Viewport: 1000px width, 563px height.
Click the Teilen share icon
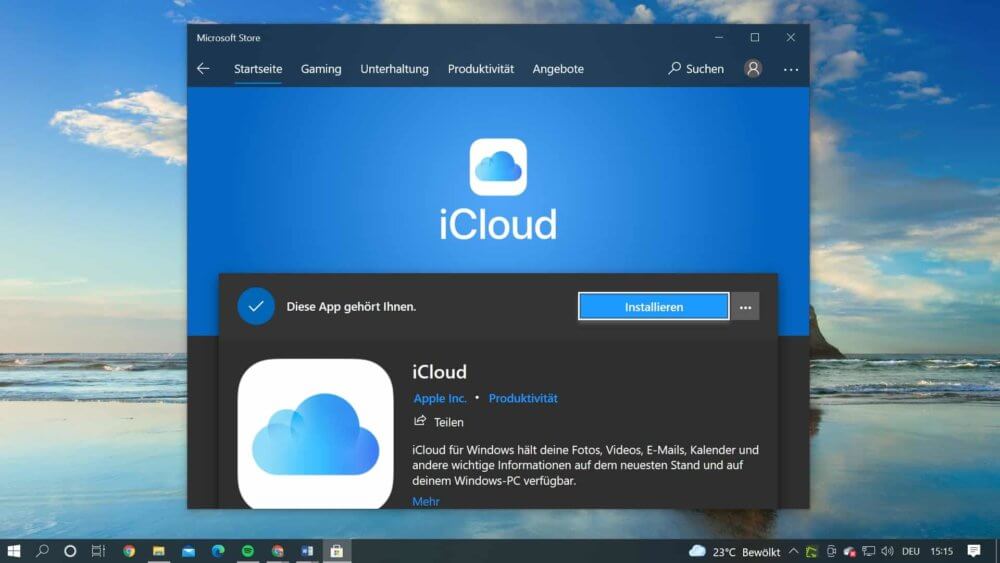[x=420, y=421]
